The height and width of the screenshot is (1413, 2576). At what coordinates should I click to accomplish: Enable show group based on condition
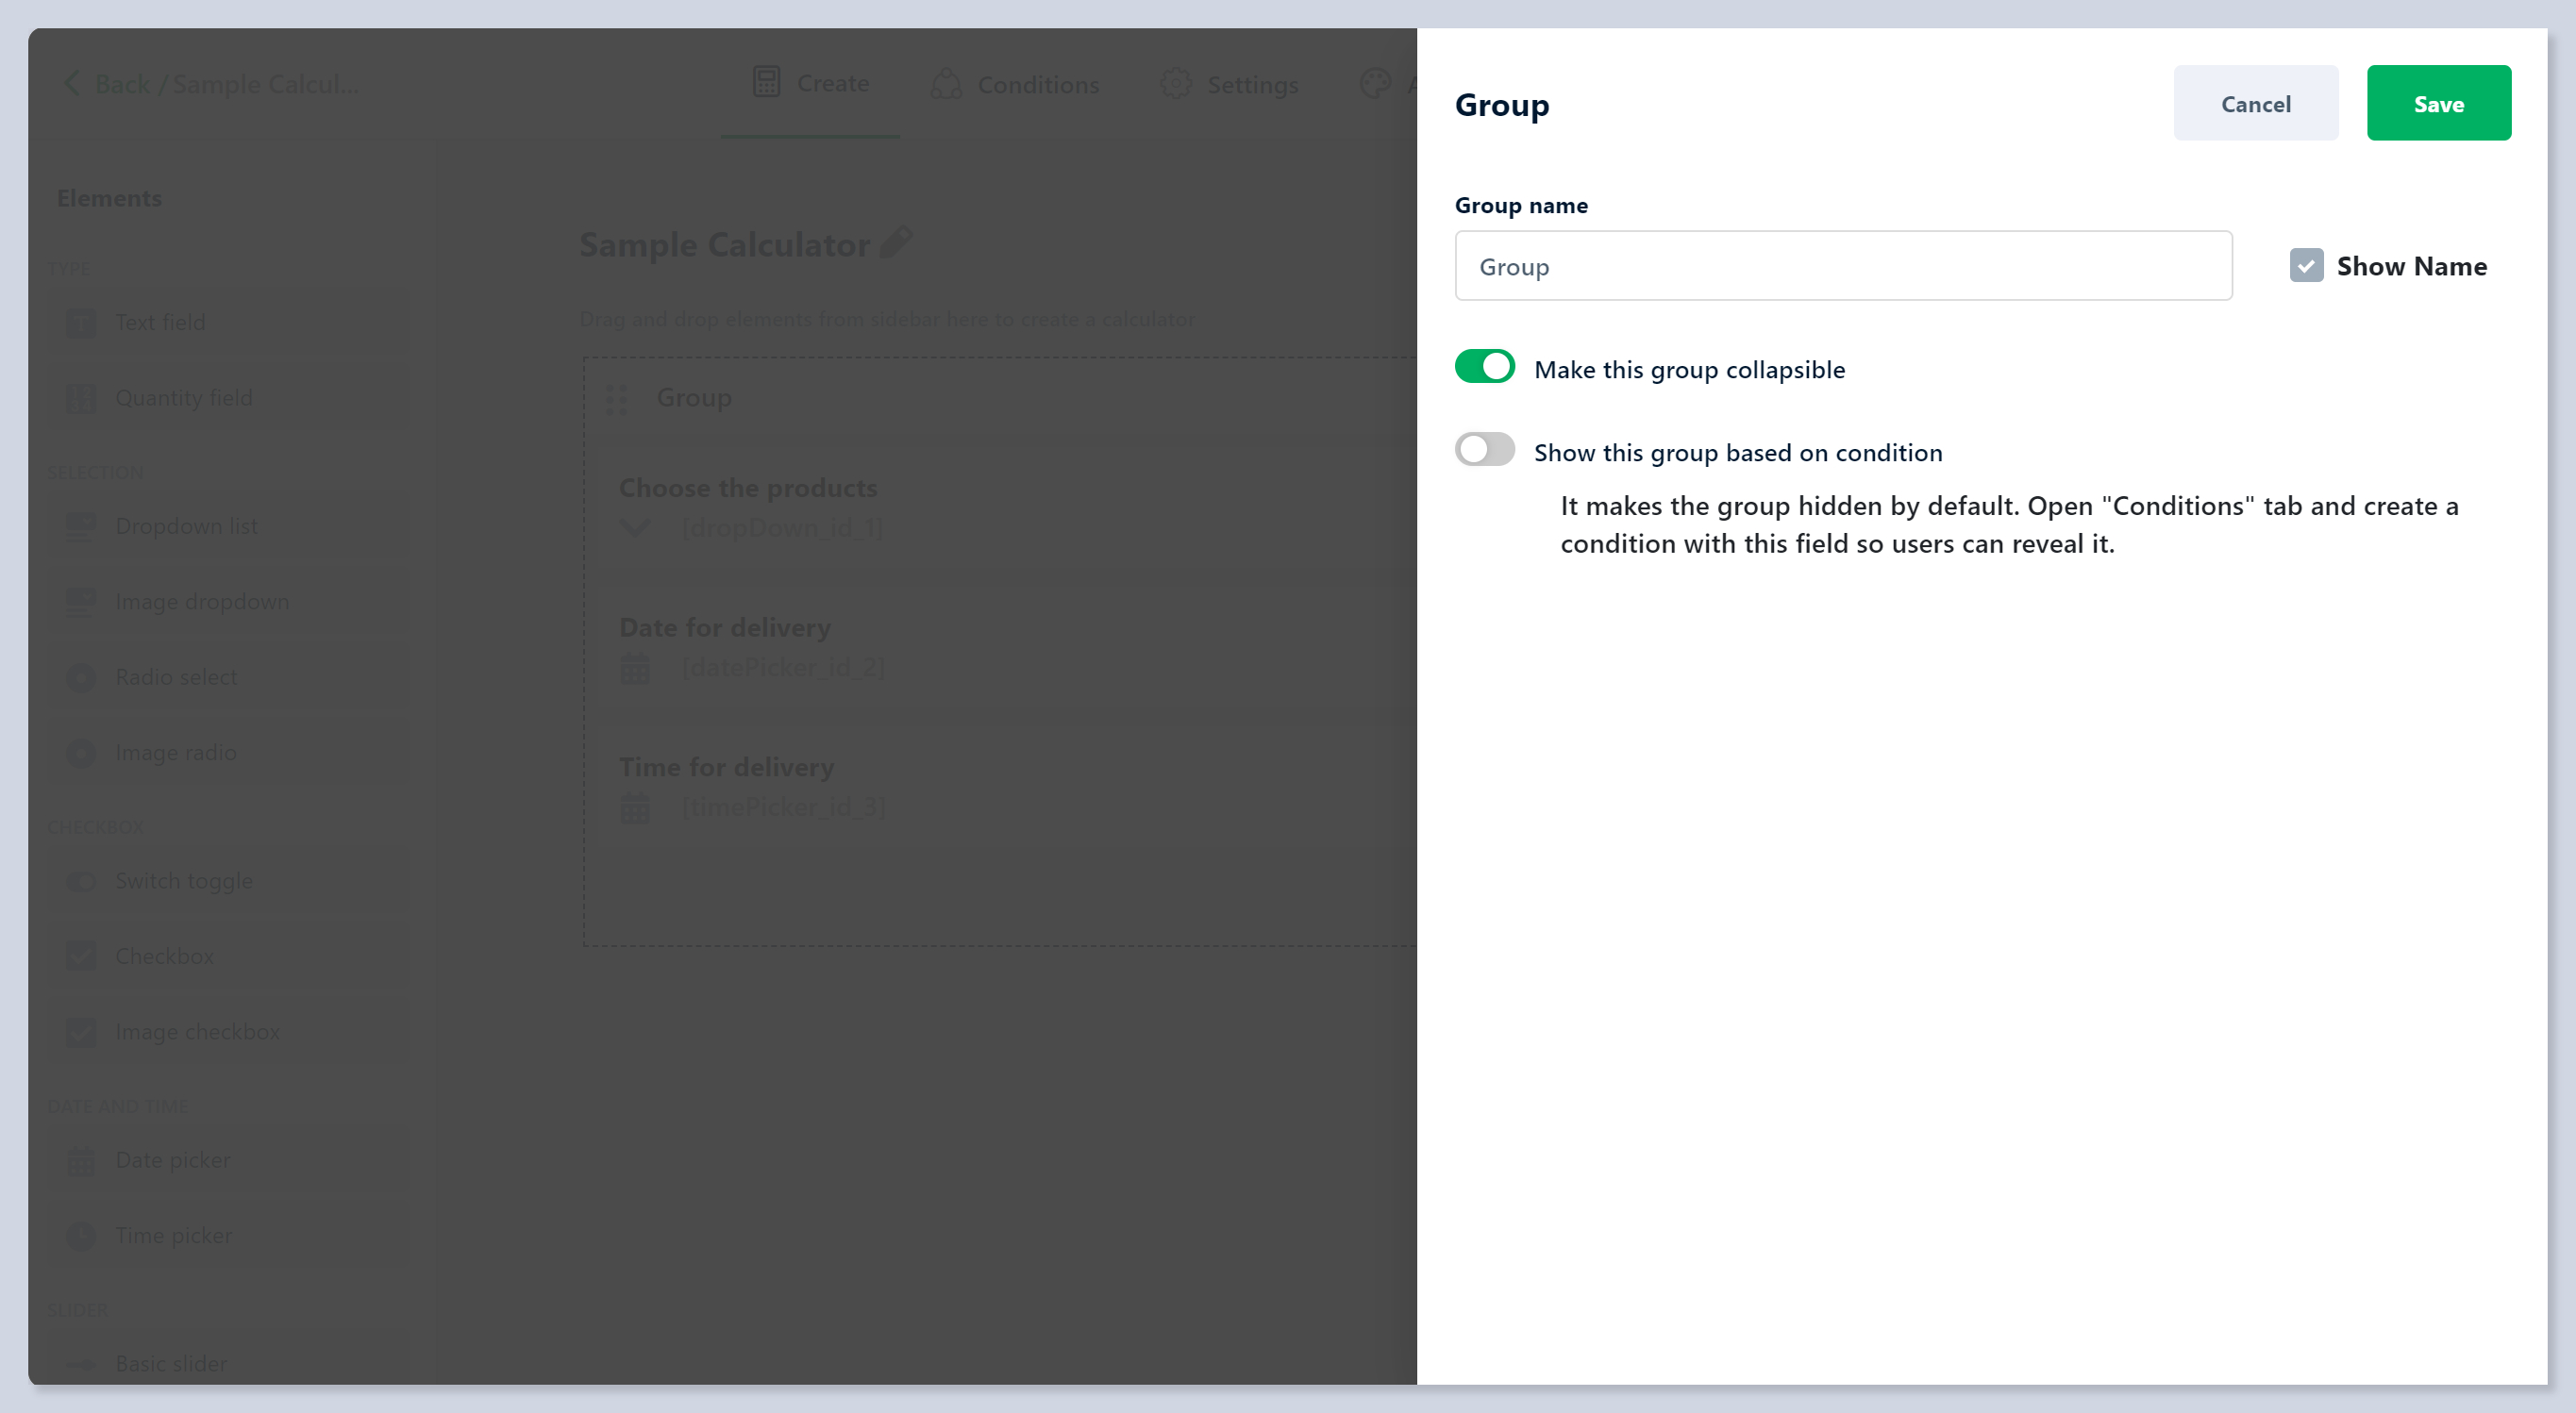[1483, 450]
